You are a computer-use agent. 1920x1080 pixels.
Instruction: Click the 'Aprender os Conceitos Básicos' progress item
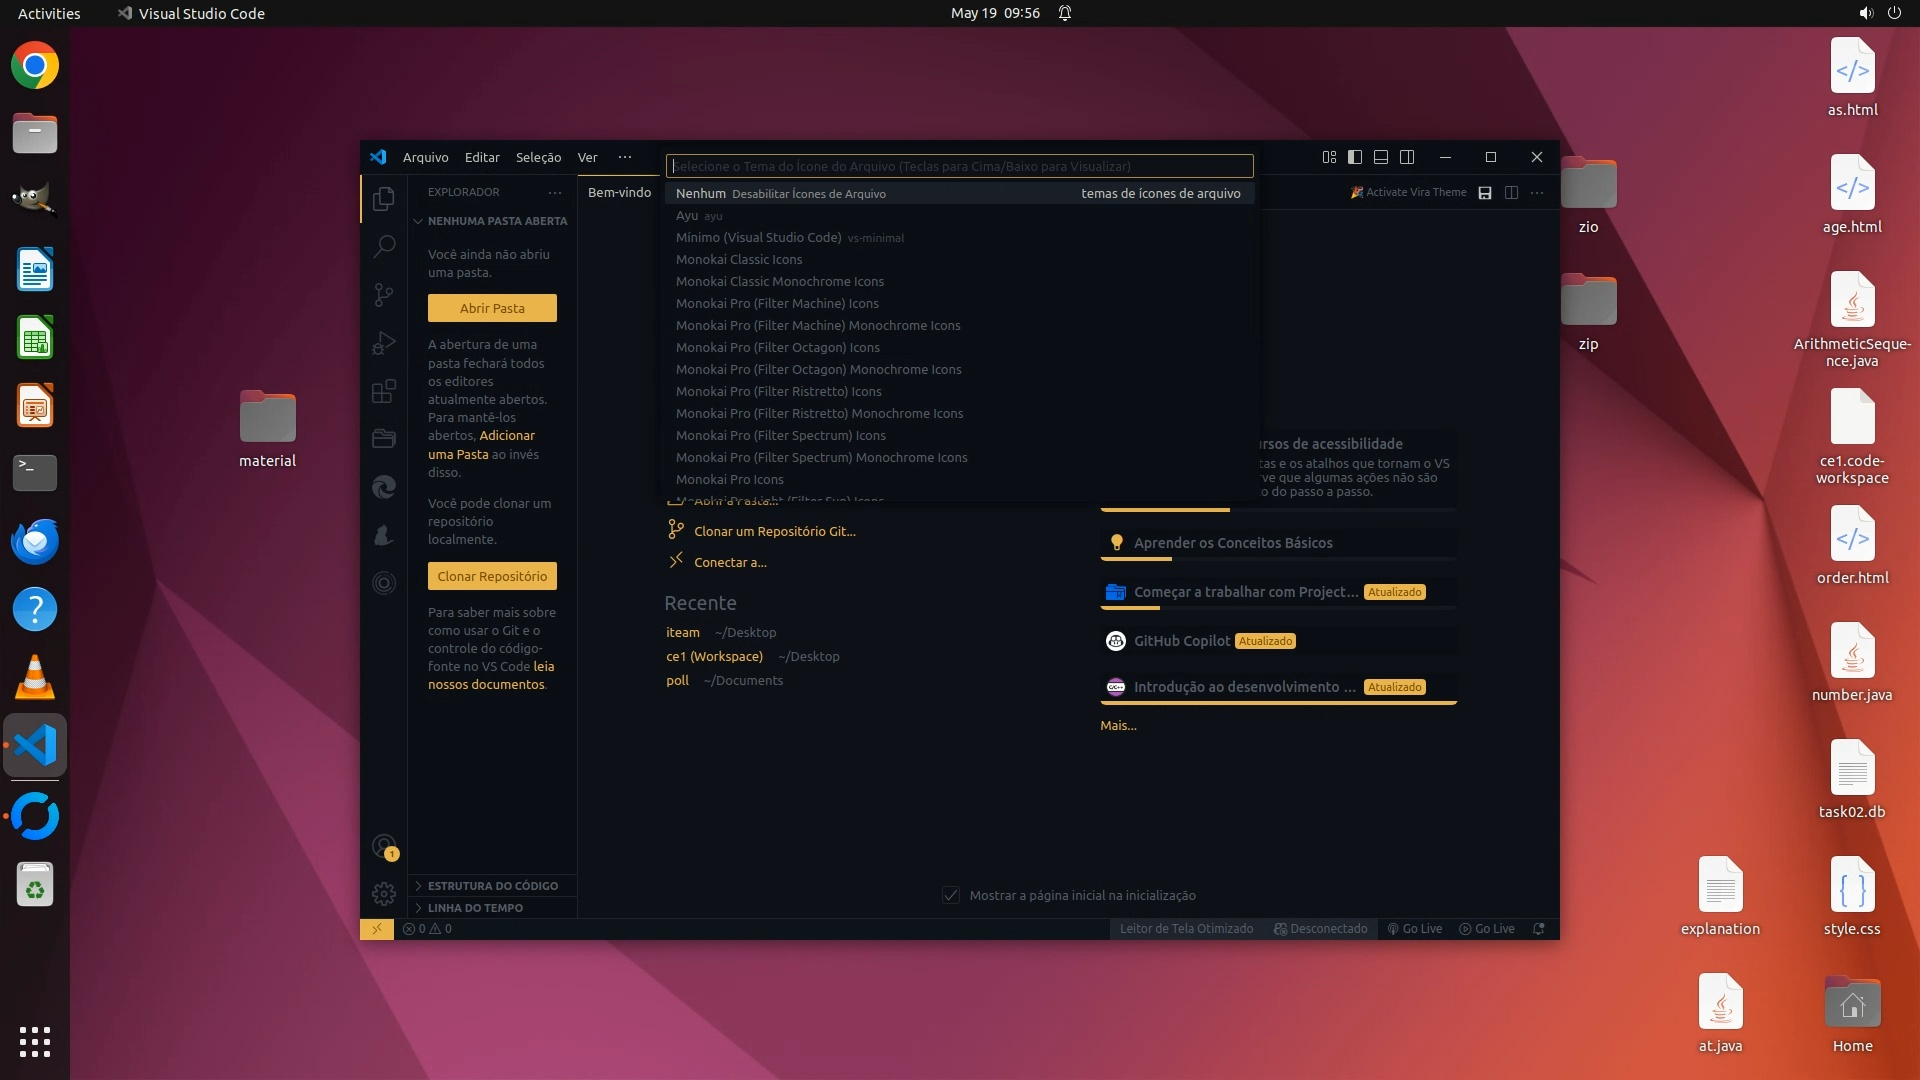point(1232,543)
